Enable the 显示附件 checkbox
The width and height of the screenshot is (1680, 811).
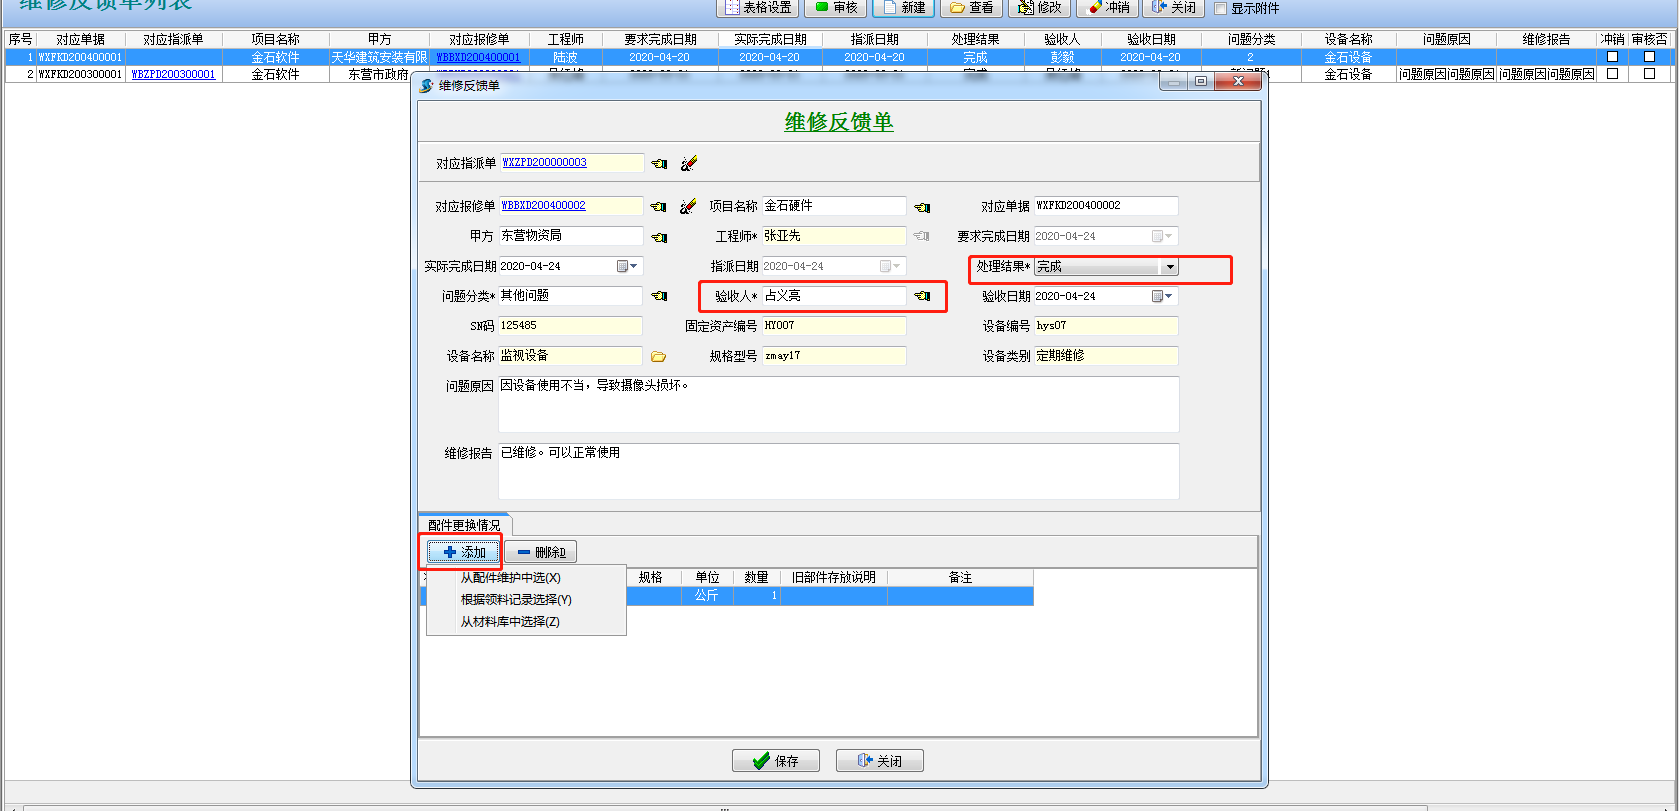(x=1220, y=9)
